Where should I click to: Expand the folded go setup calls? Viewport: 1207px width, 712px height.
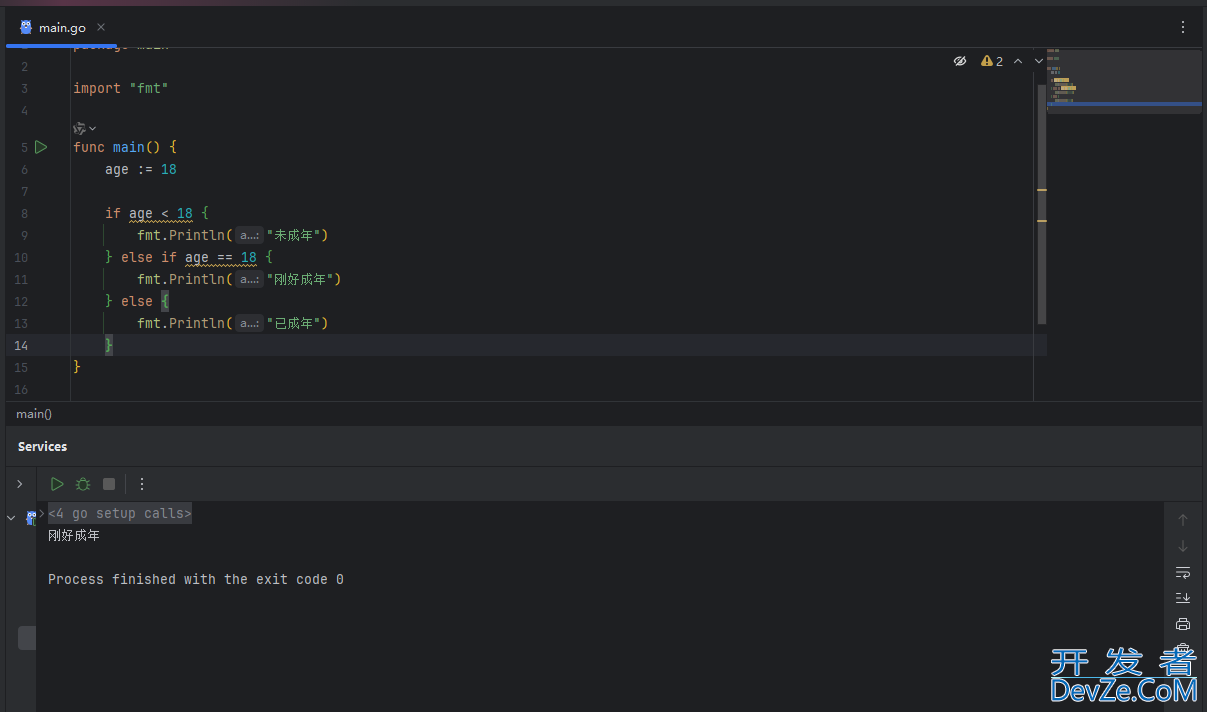point(120,513)
